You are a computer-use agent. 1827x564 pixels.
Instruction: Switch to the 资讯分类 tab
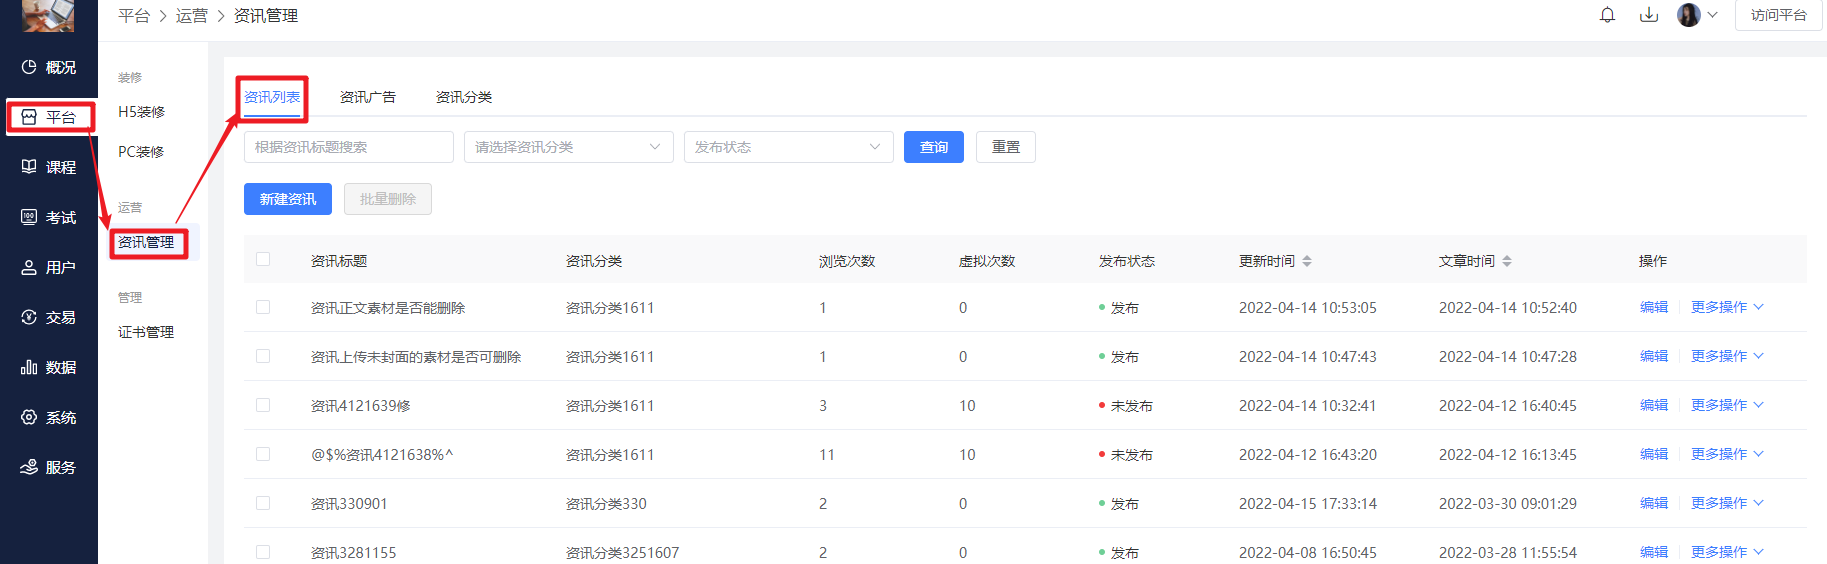pos(463,97)
